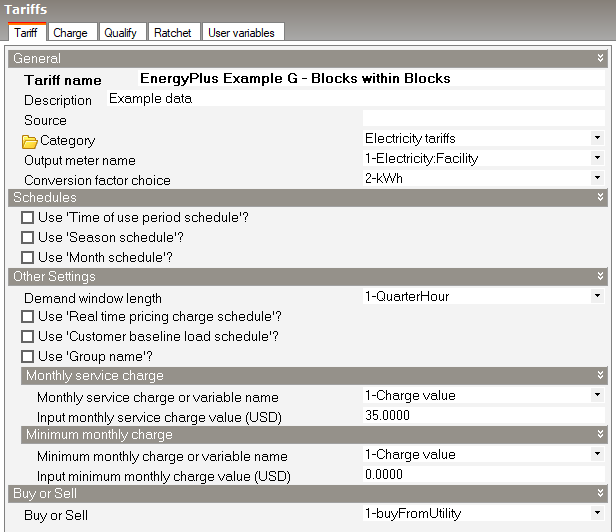Collapse the Other Settings section
The image size is (616, 532).
[600, 277]
